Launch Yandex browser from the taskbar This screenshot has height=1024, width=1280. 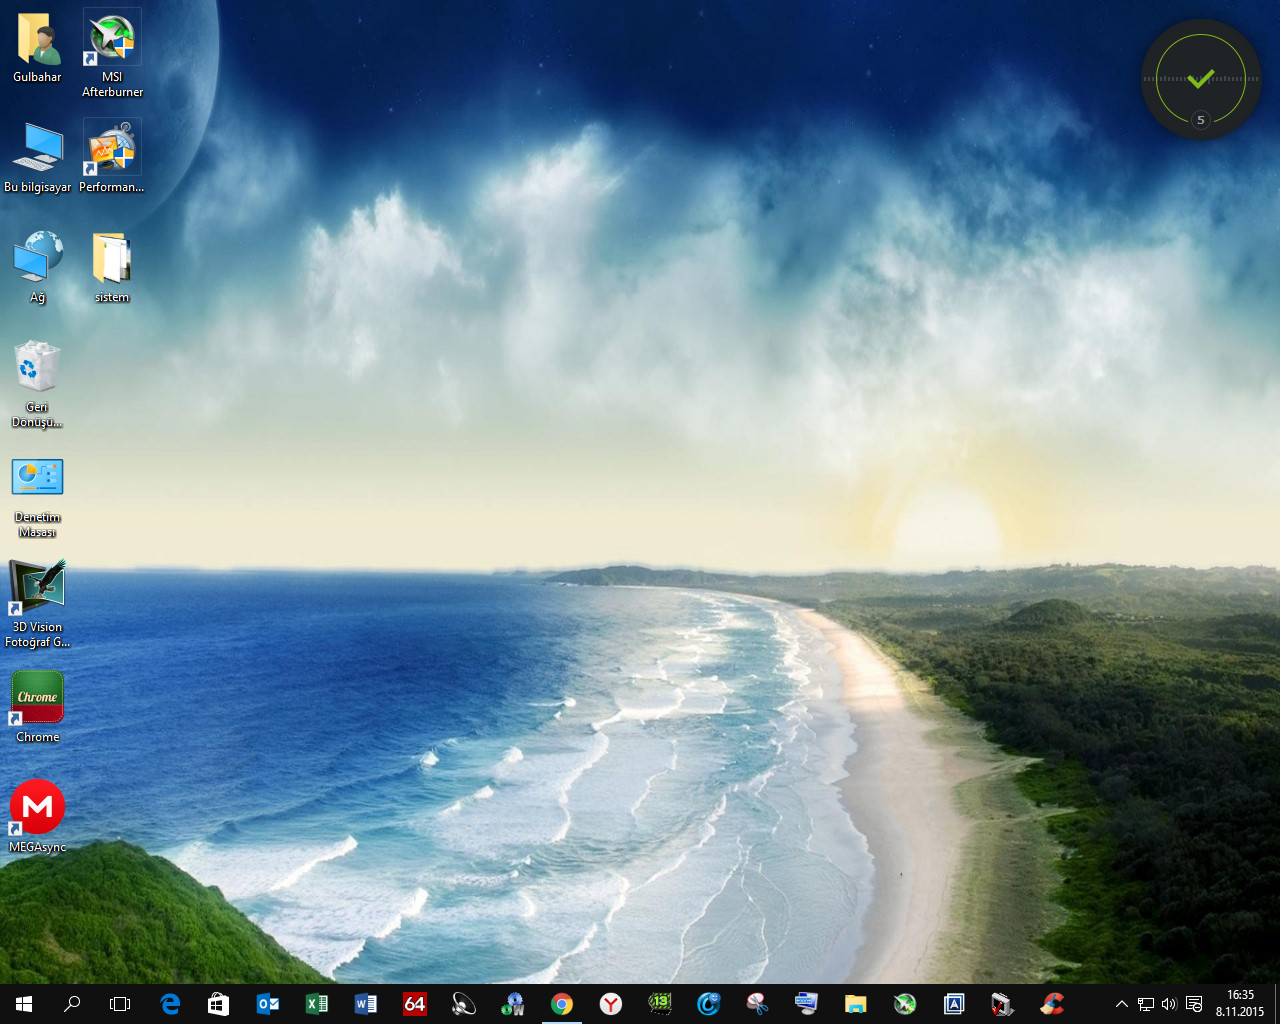[611, 1004]
